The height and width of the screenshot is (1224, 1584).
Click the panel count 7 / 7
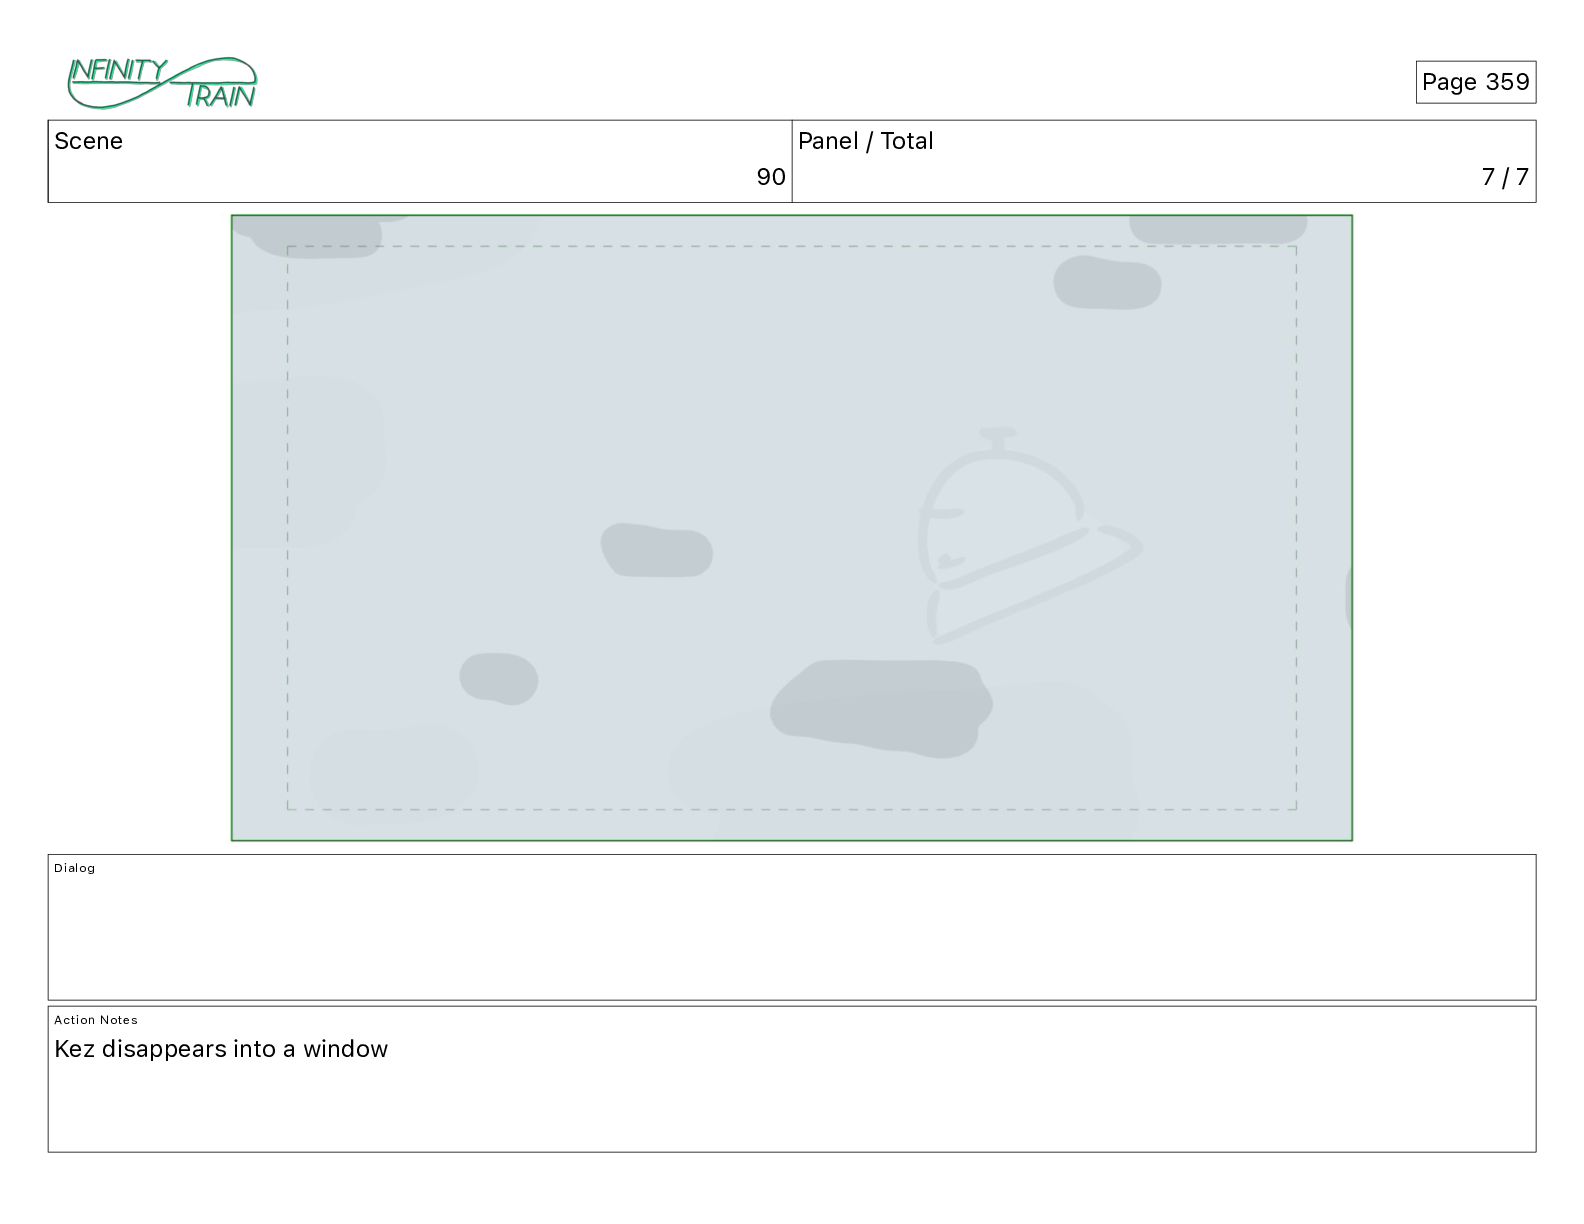(x=1505, y=177)
